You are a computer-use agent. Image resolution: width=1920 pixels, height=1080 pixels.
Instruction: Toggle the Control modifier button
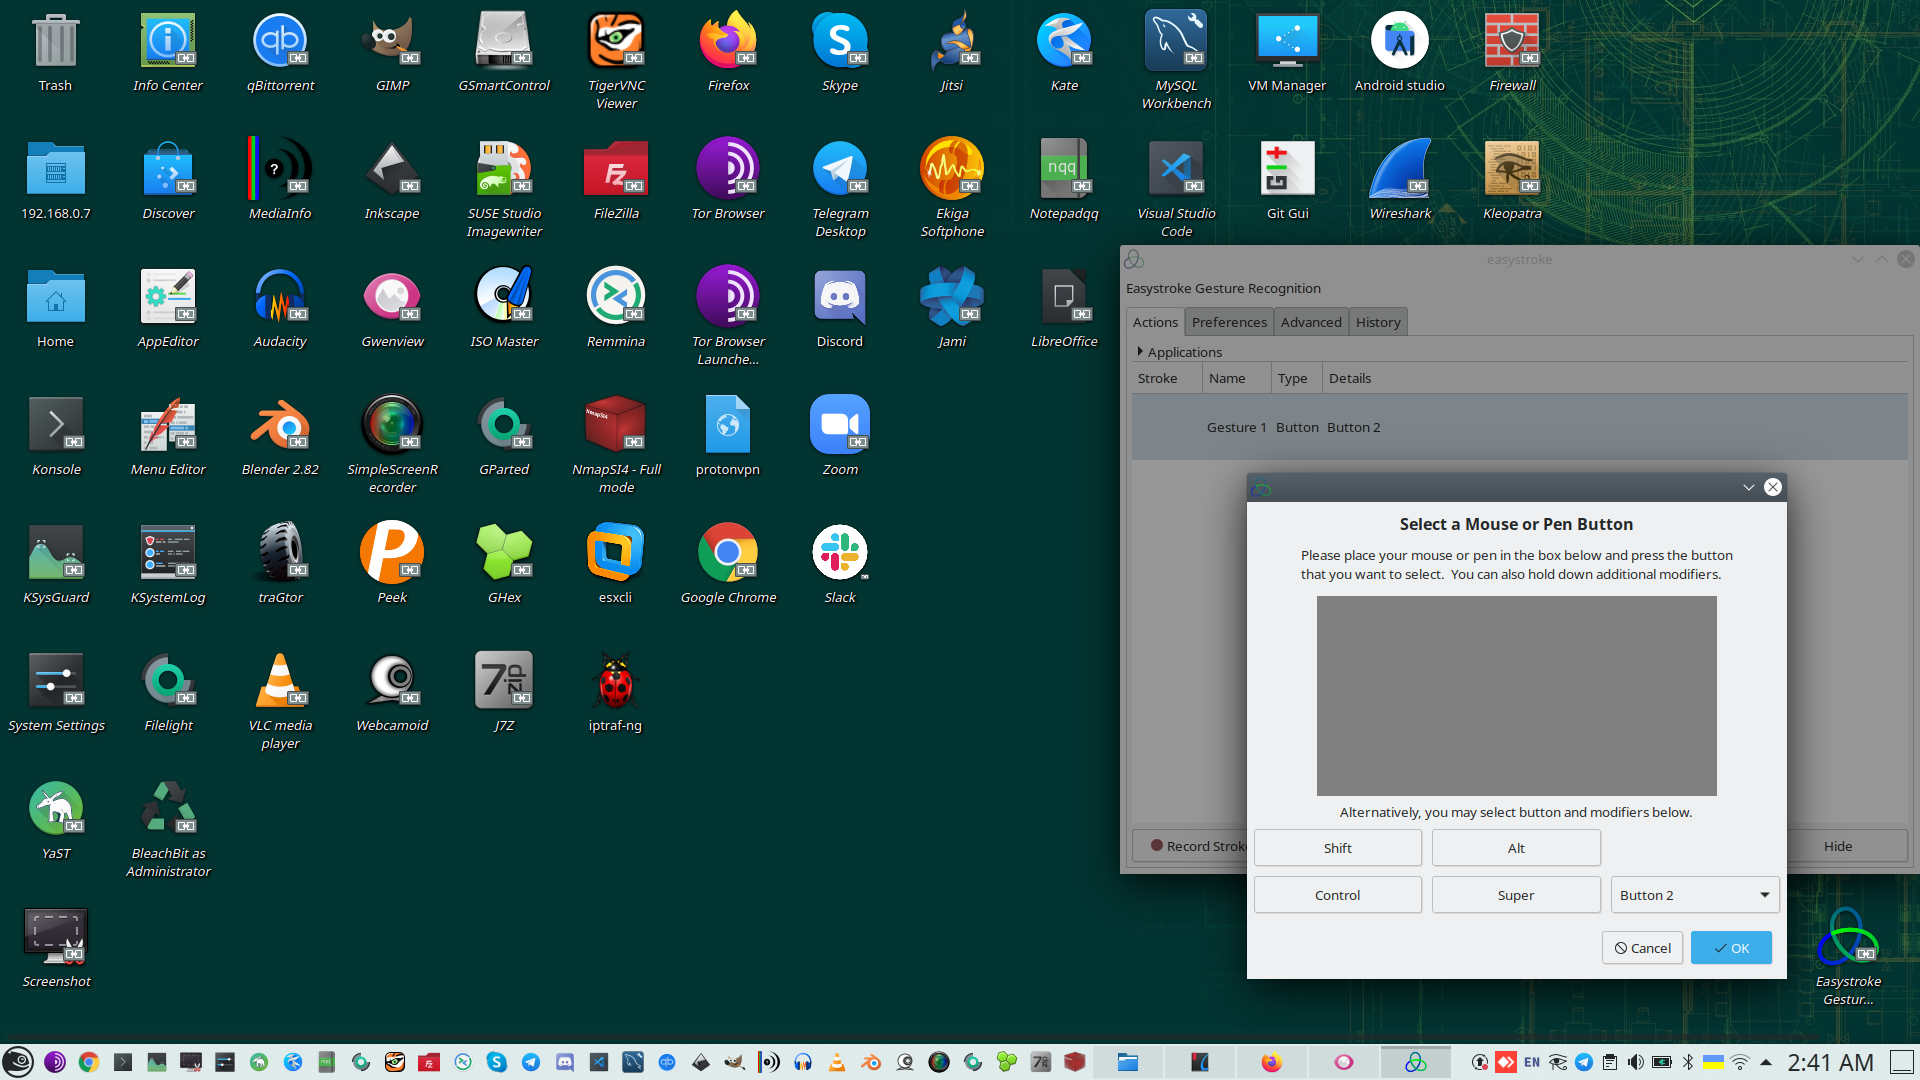[x=1337, y=895]
